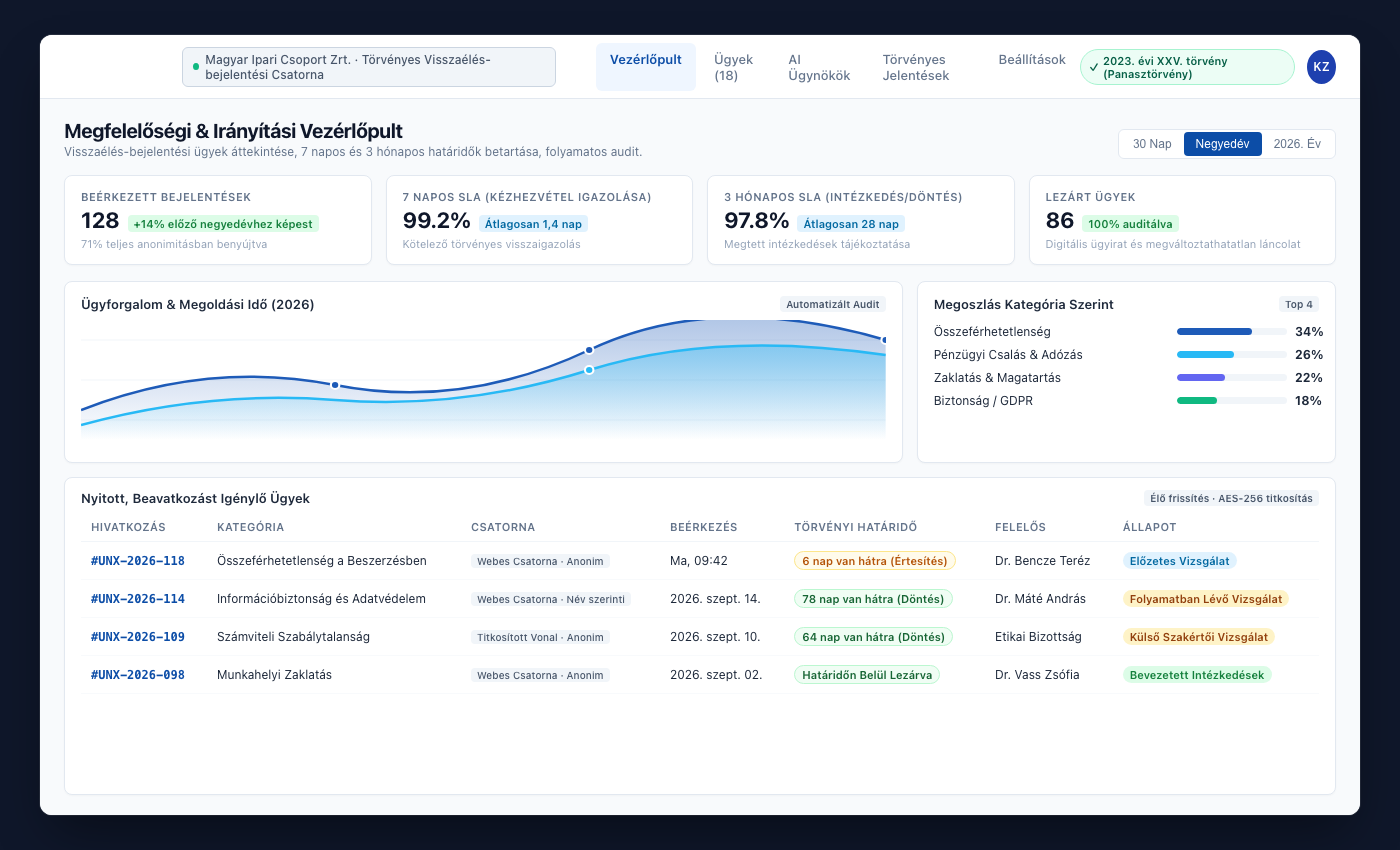Open case #UNX-2026-109
The width and height of the screenshot is (1400, 850).
point(138,637)
